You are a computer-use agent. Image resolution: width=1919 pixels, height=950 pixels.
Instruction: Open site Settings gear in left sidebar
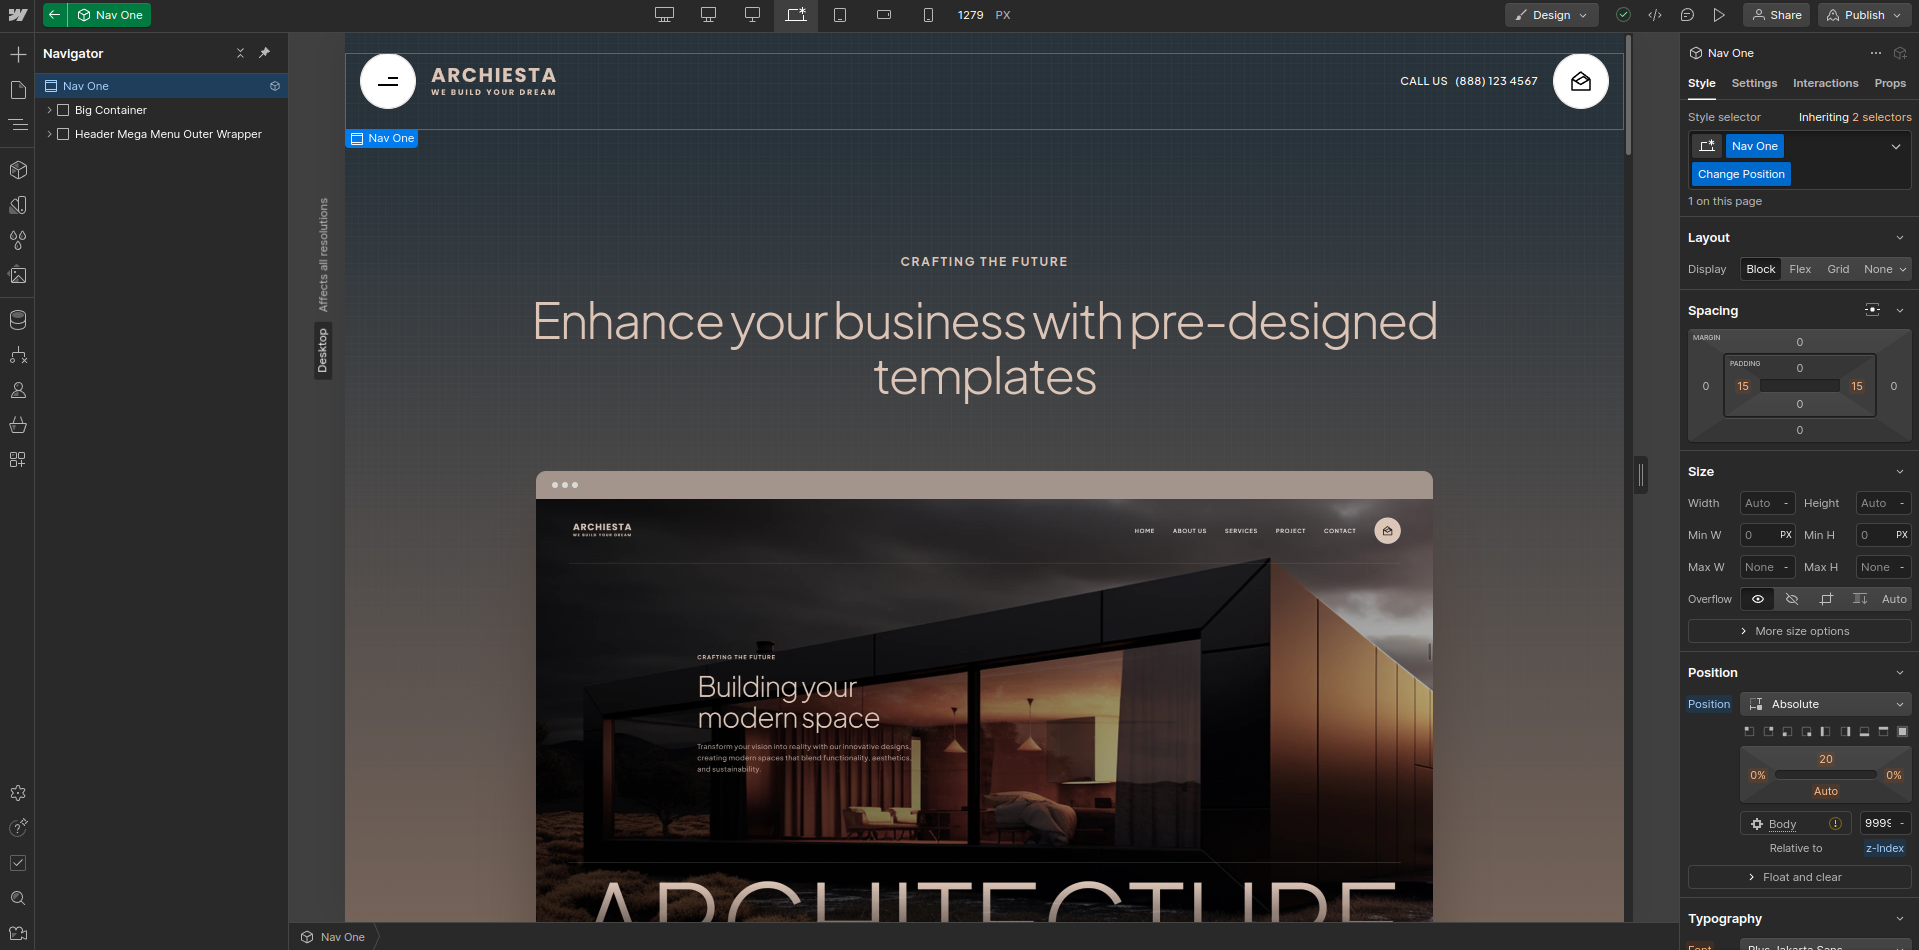[x=18, y=793]
